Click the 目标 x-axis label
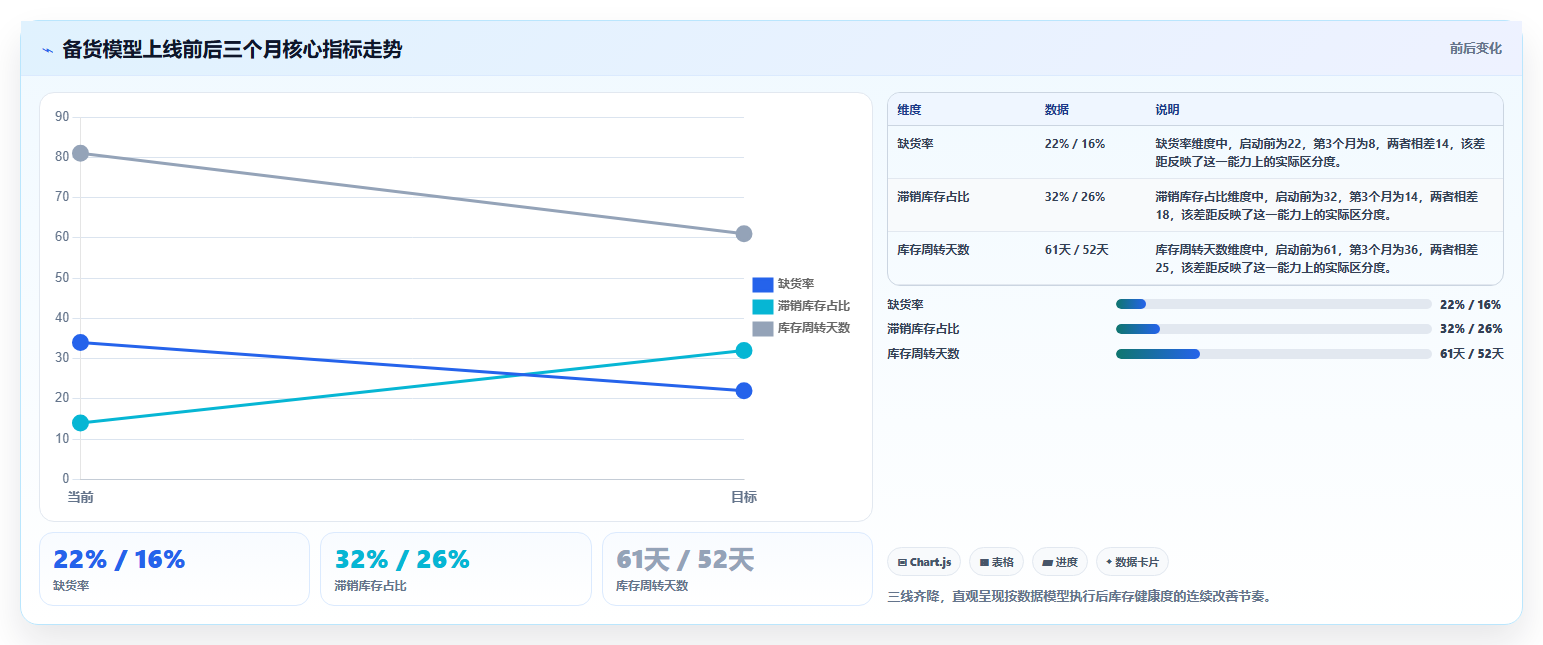 click(744, 497)
